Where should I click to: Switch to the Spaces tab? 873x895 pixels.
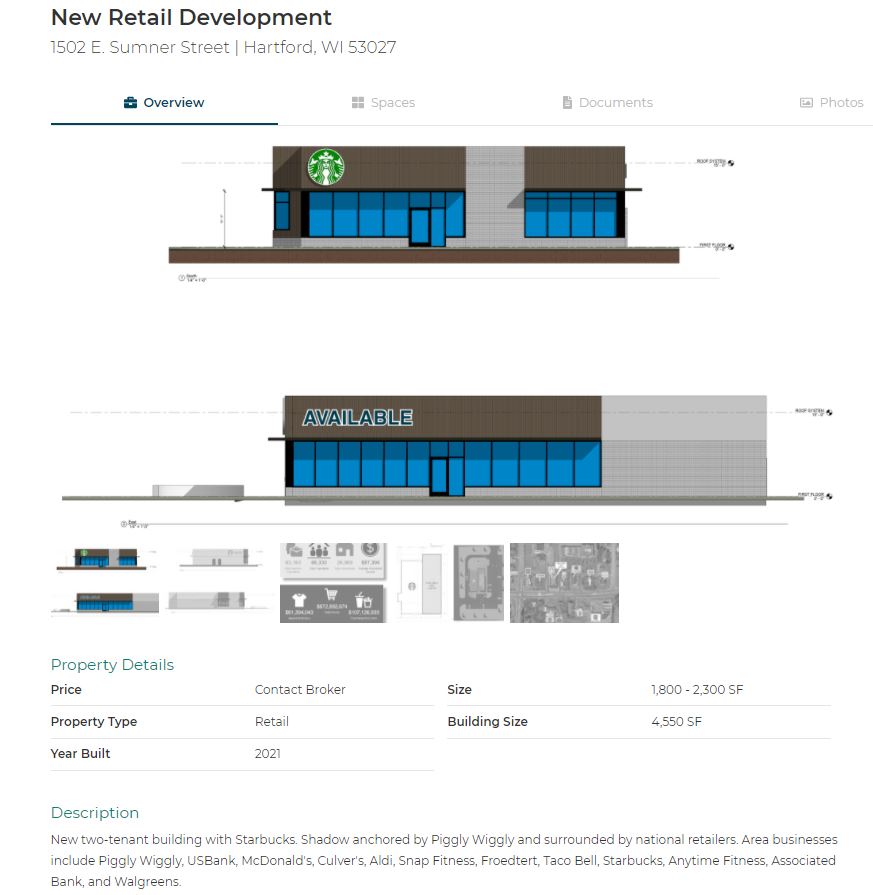pyautogui.click(x=383, y=103)
